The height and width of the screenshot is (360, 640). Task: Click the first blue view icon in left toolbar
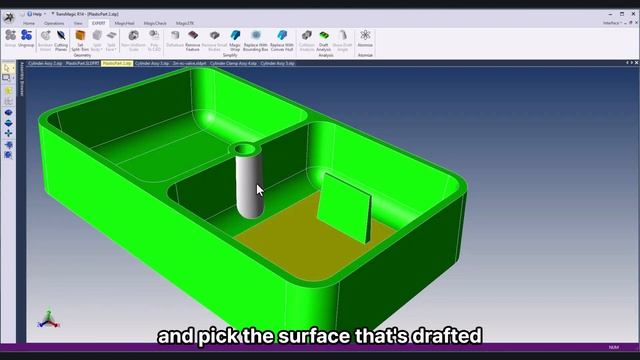pos(8,112)
